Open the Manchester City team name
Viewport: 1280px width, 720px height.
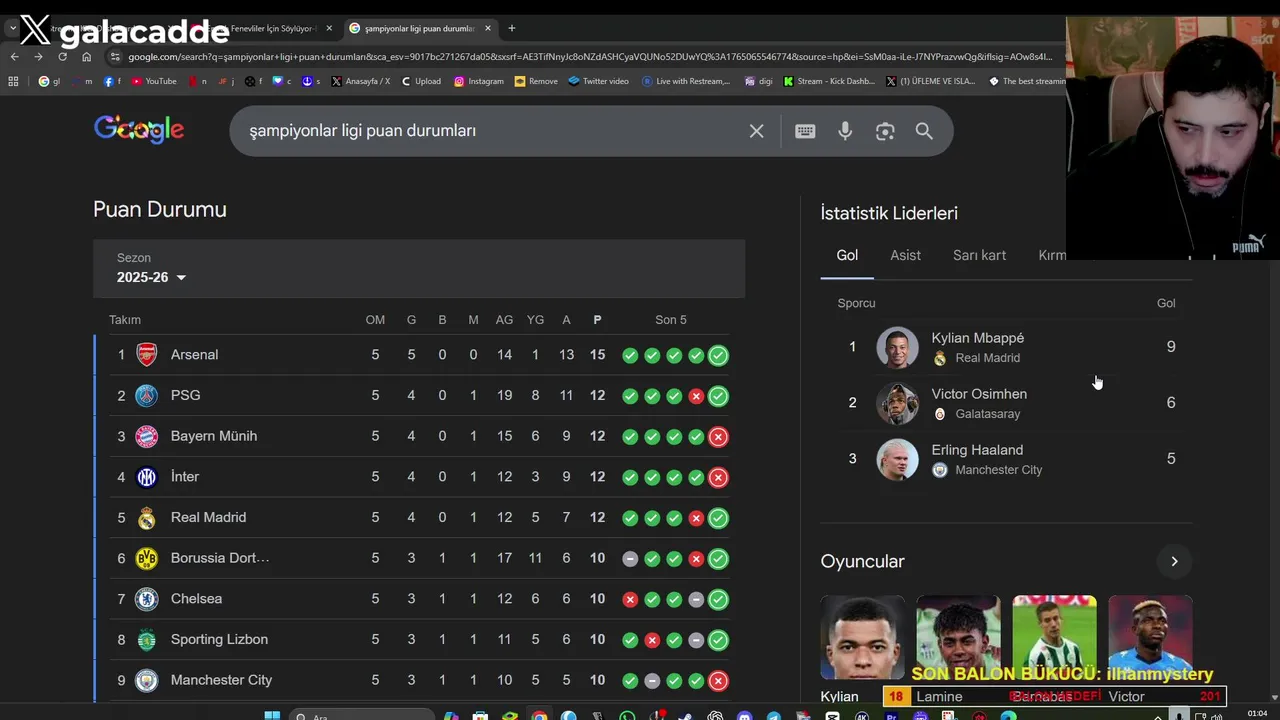pyautogui.click(x=221, y=680)
